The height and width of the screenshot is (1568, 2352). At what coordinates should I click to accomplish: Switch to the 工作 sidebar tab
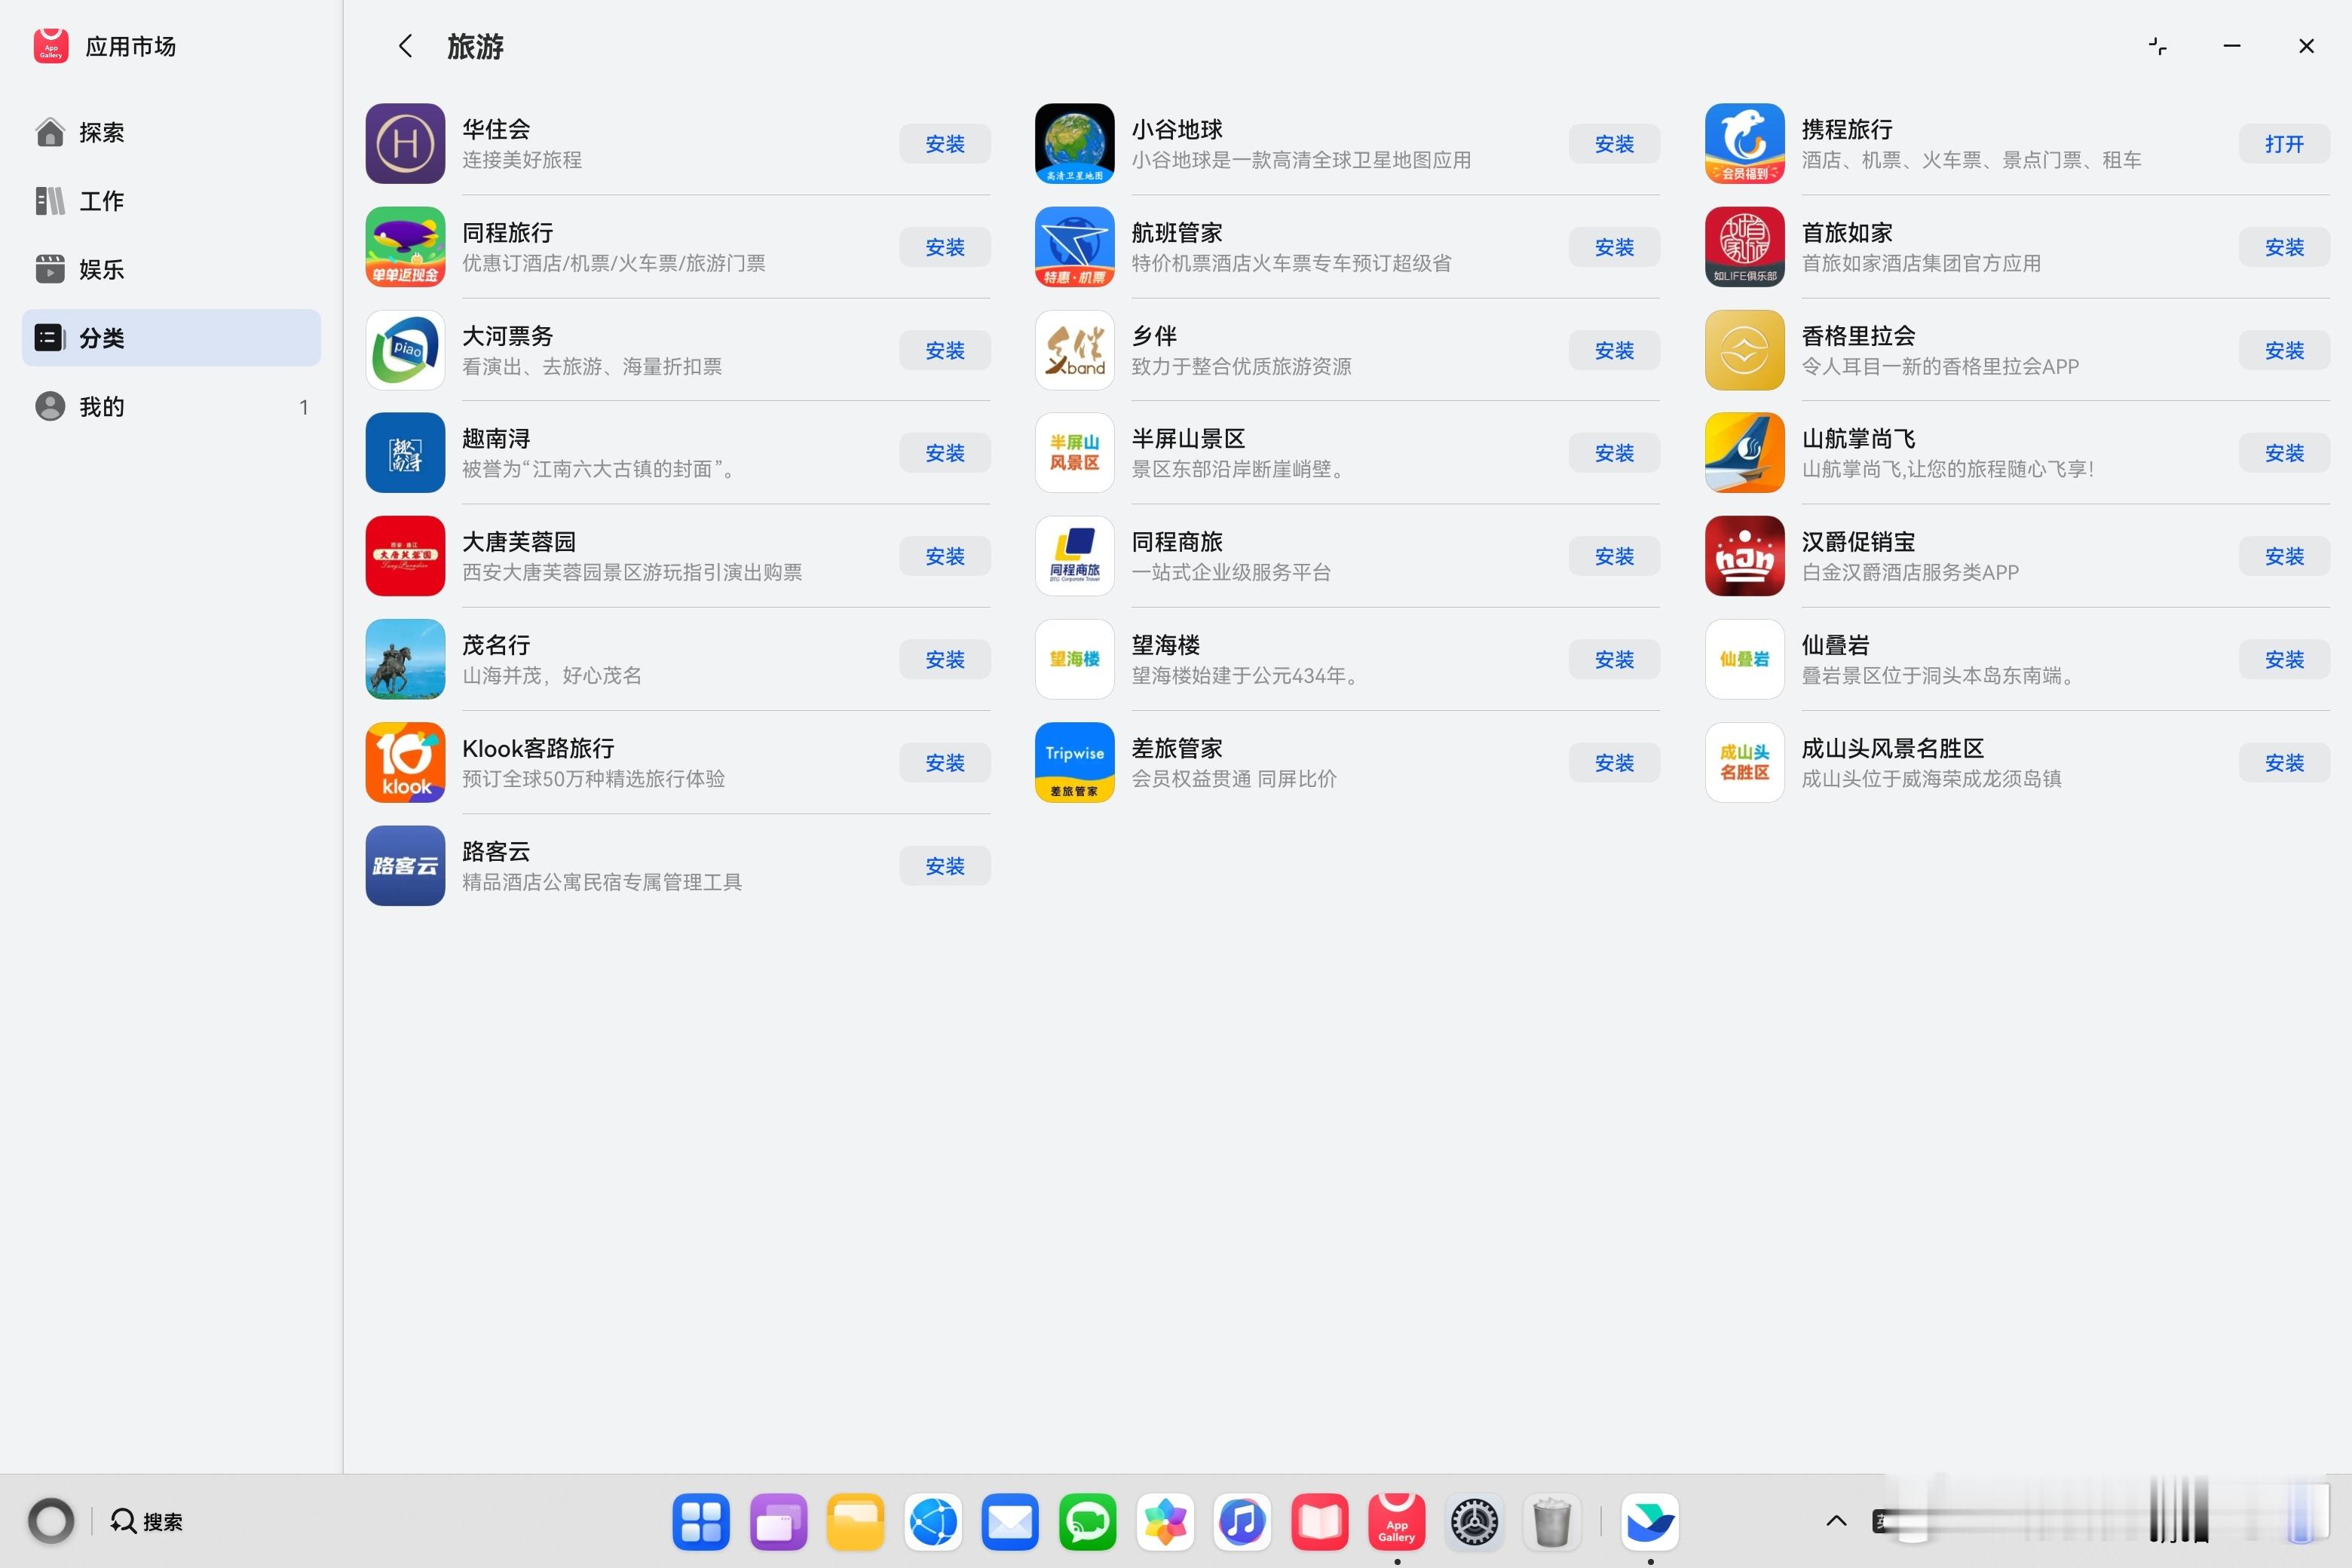coord(171,201)
